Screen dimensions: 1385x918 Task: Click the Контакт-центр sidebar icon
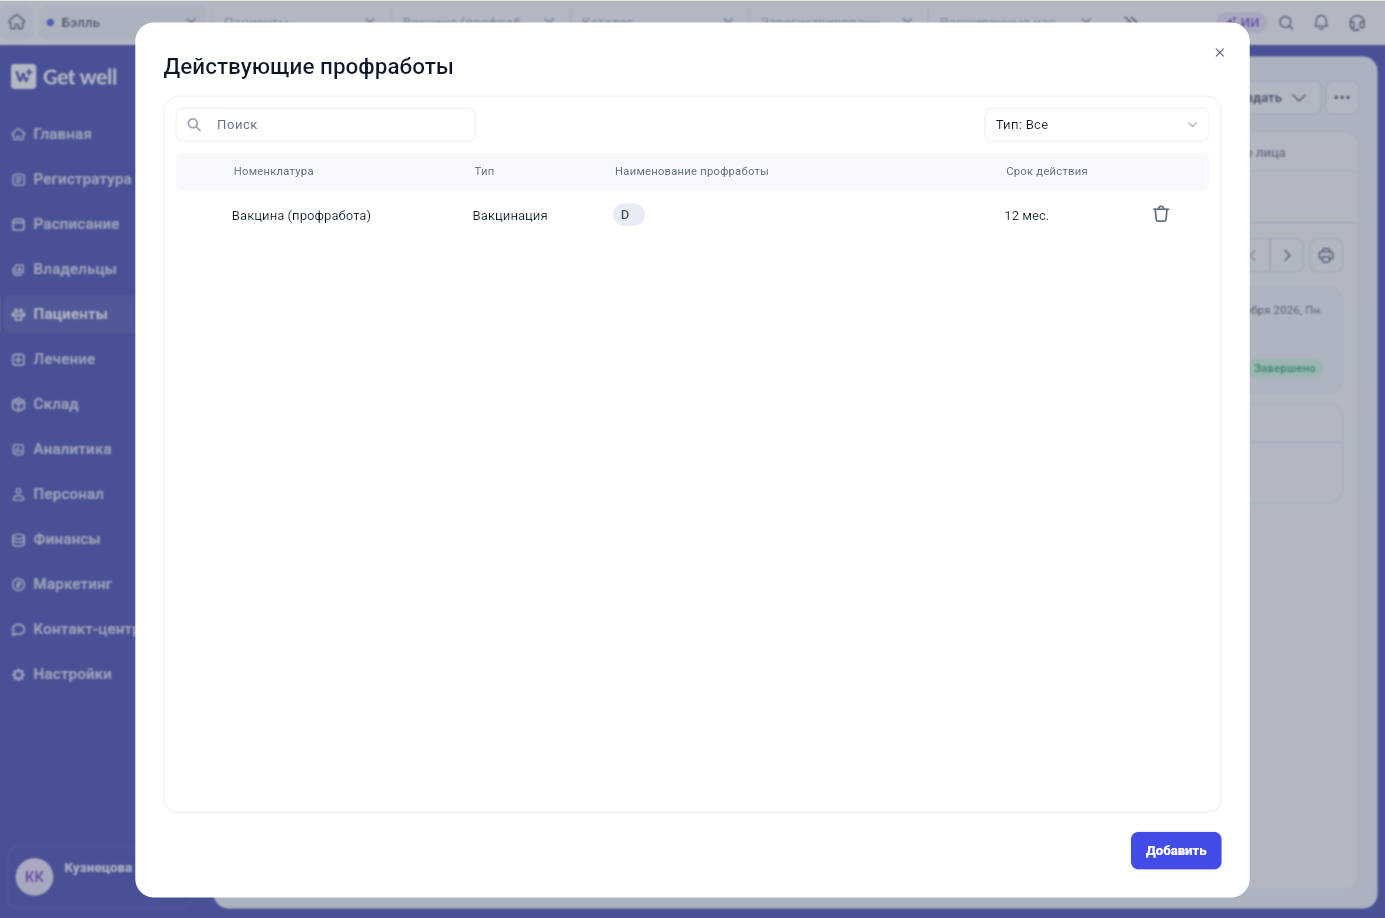(18, 629)
